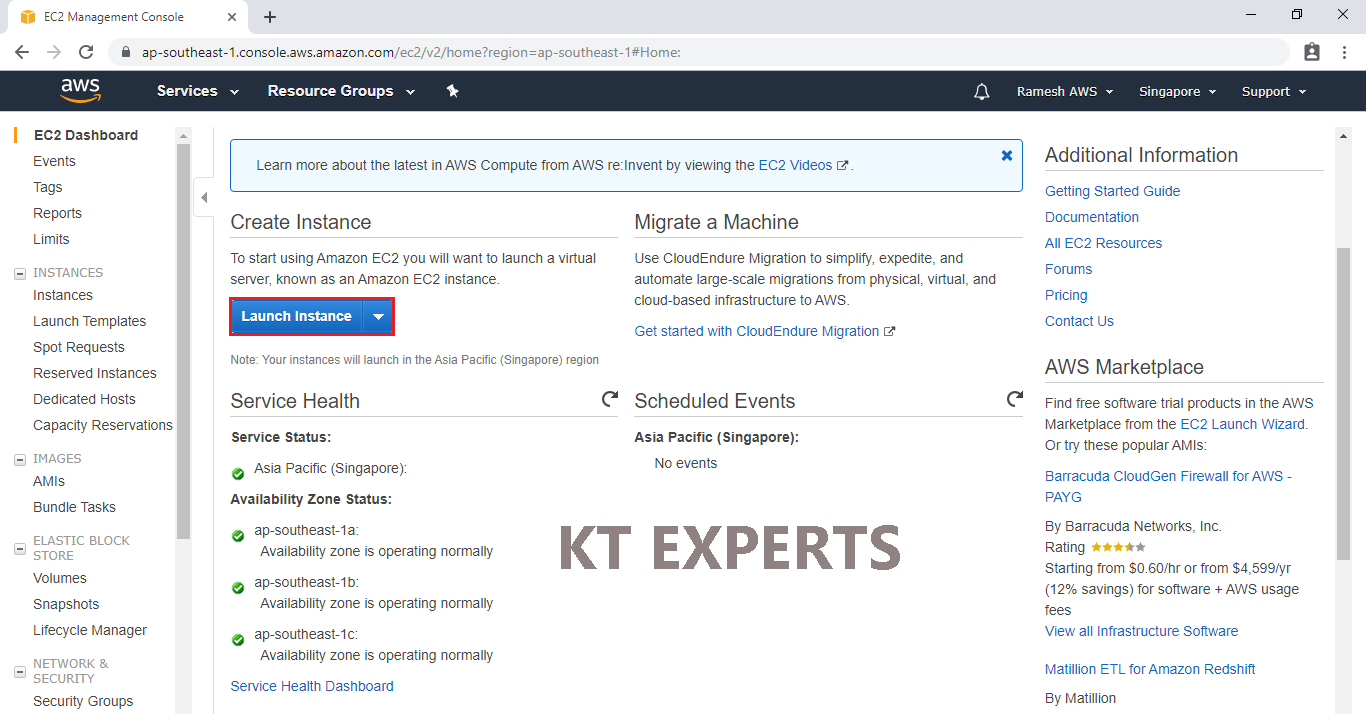This screenshot has width=1366, height=714.
Task: Open the Services menu
Action: coord(197,91)
